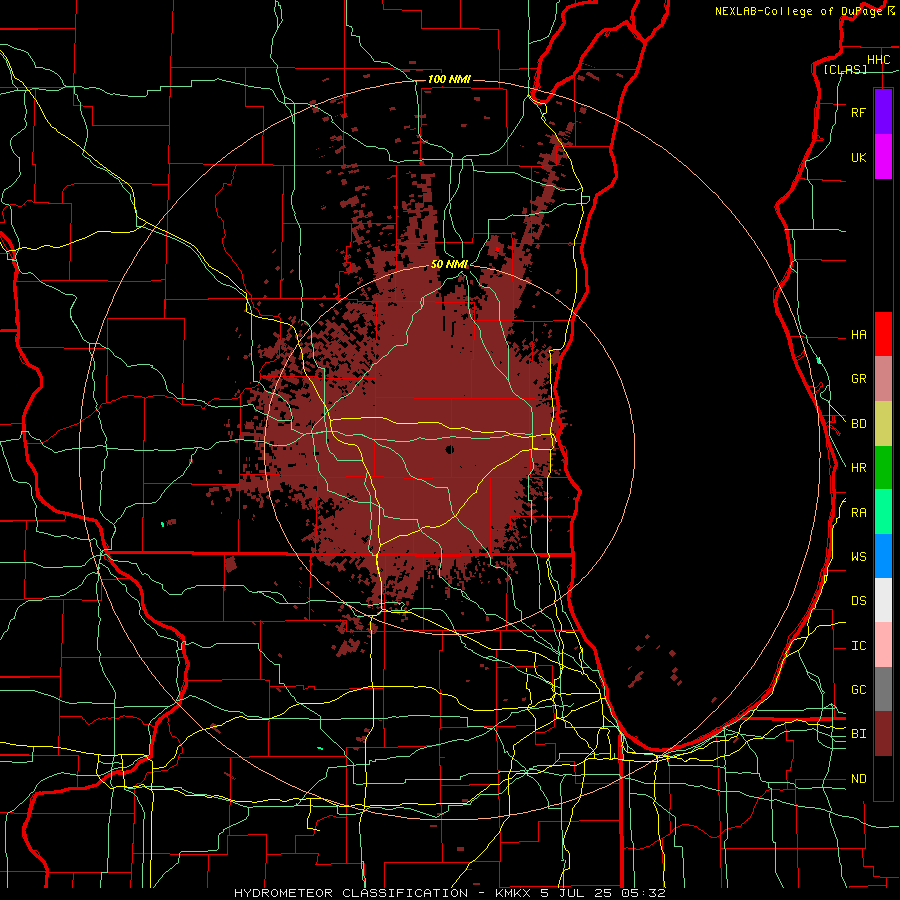Click the '[CLAS]' legend heading
Viewport: 900px width, 900px height.
point(845,69)
